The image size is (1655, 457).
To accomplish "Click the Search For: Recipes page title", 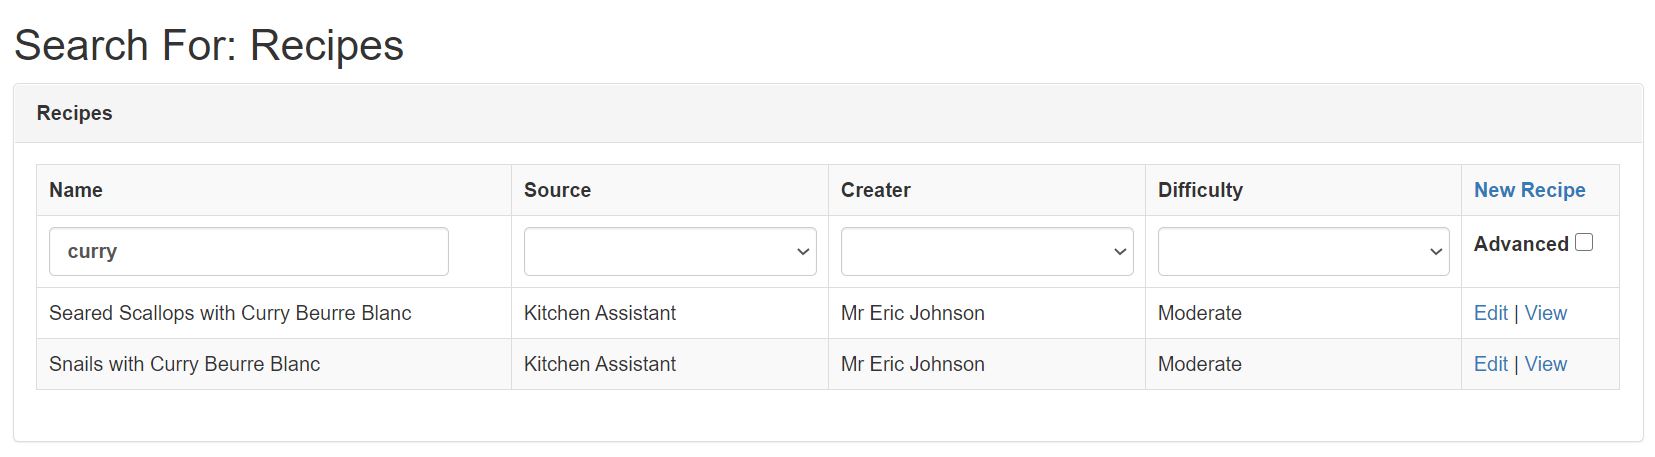I will click(209, 46).
